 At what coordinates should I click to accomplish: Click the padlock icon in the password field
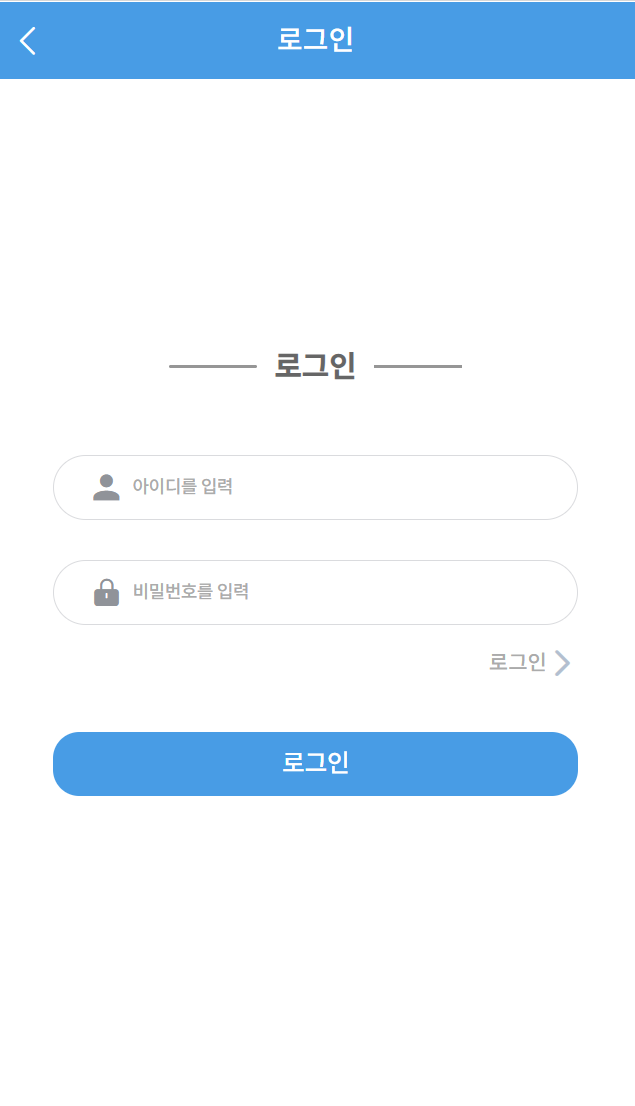pyautogui.click(x=106, y=592)
